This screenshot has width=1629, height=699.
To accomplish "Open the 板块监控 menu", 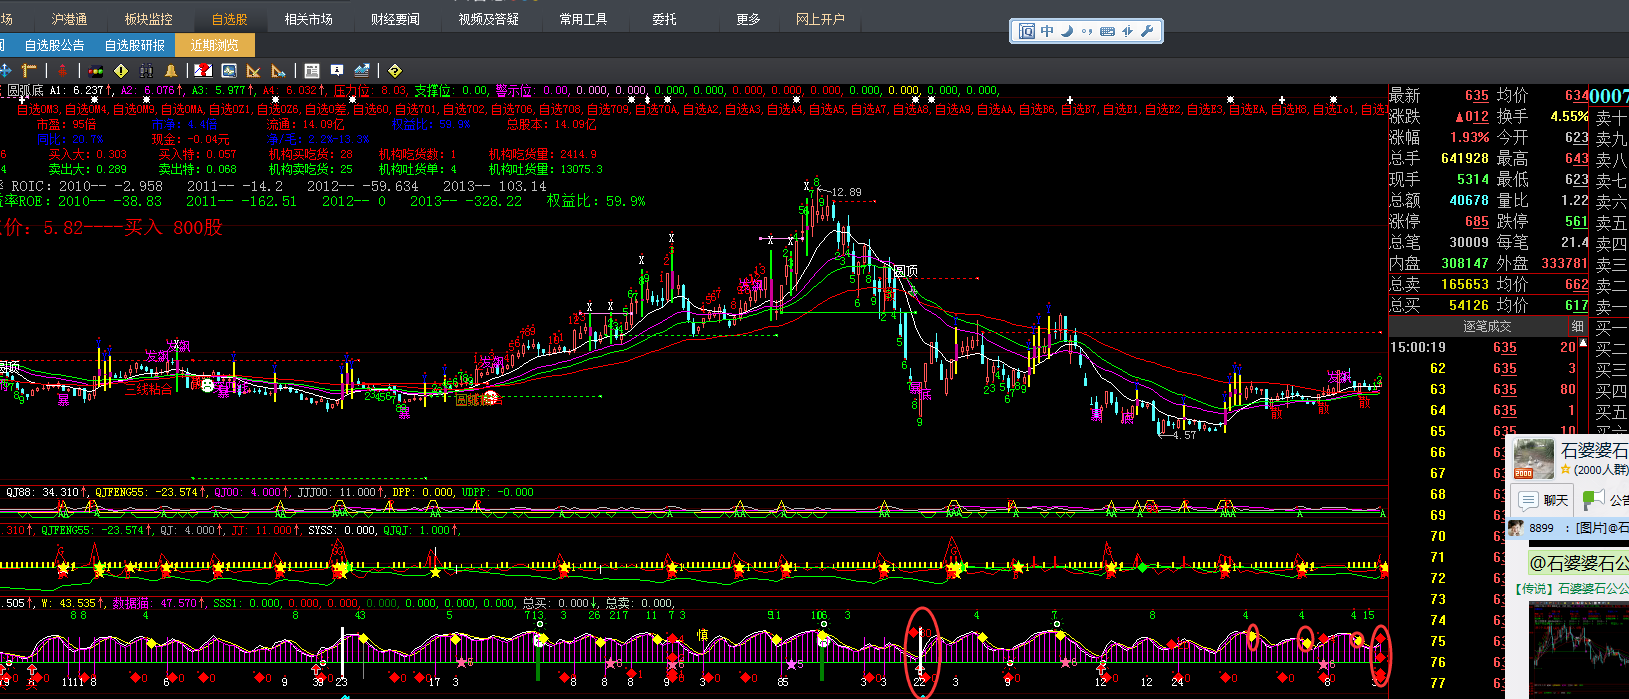I will click(149, 19).
